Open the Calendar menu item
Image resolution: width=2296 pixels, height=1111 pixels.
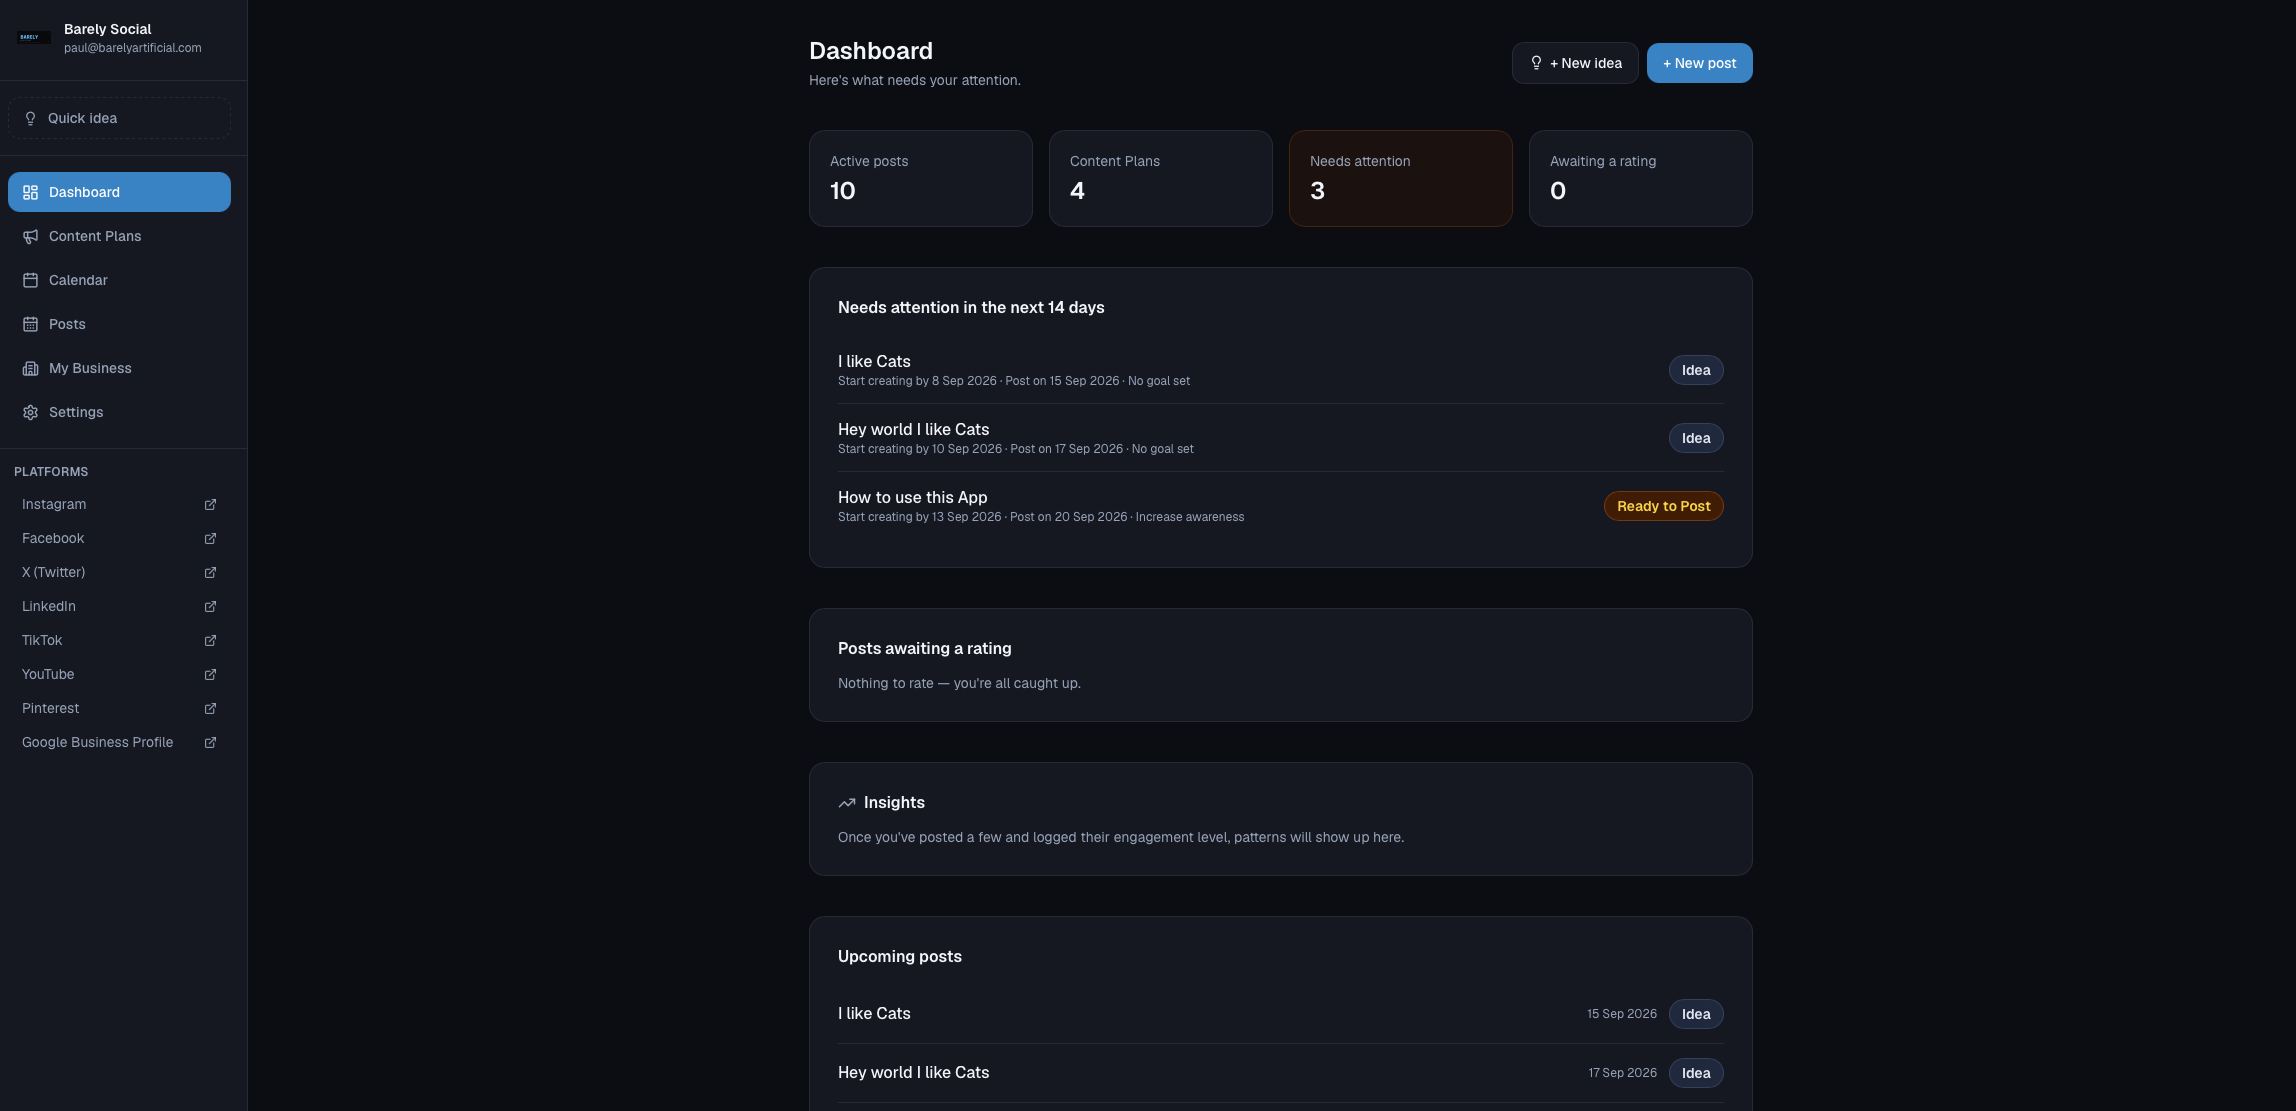tap(119, 280)
